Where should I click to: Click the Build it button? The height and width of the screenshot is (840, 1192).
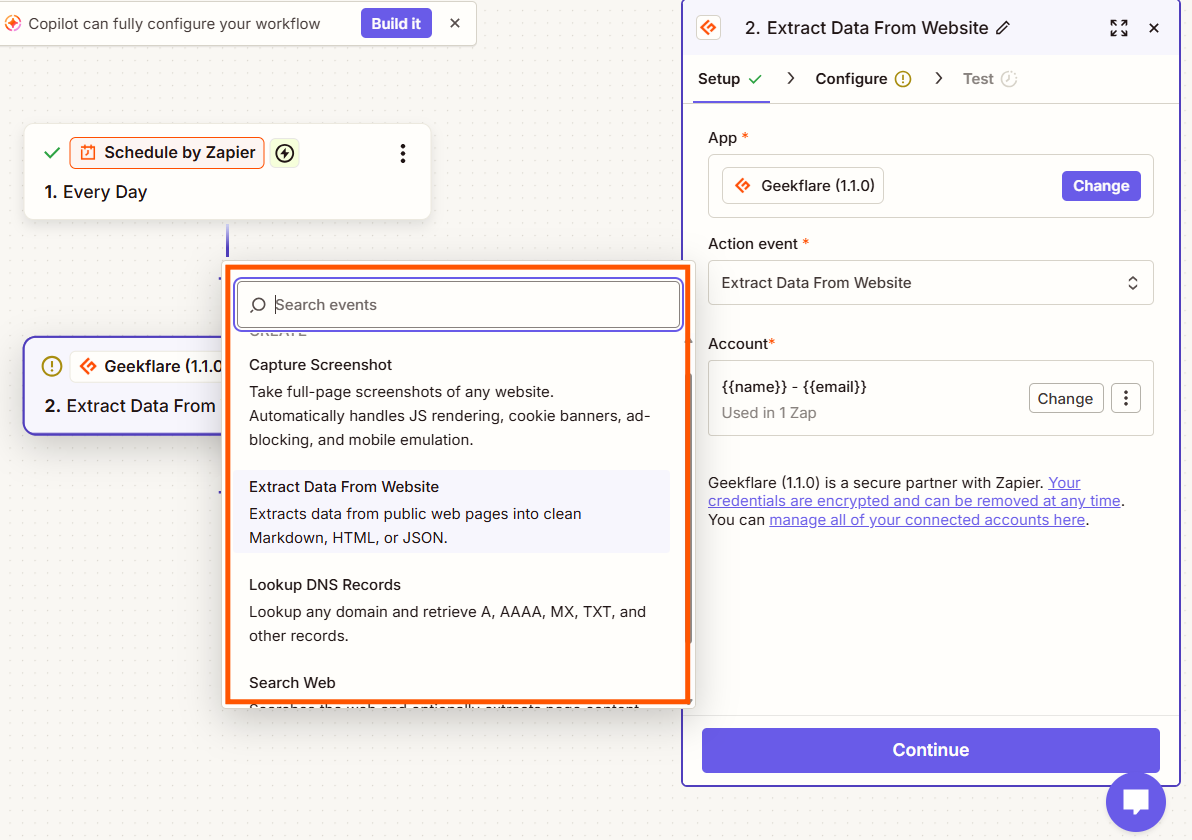pyautogui.click(x=396, y=24)
